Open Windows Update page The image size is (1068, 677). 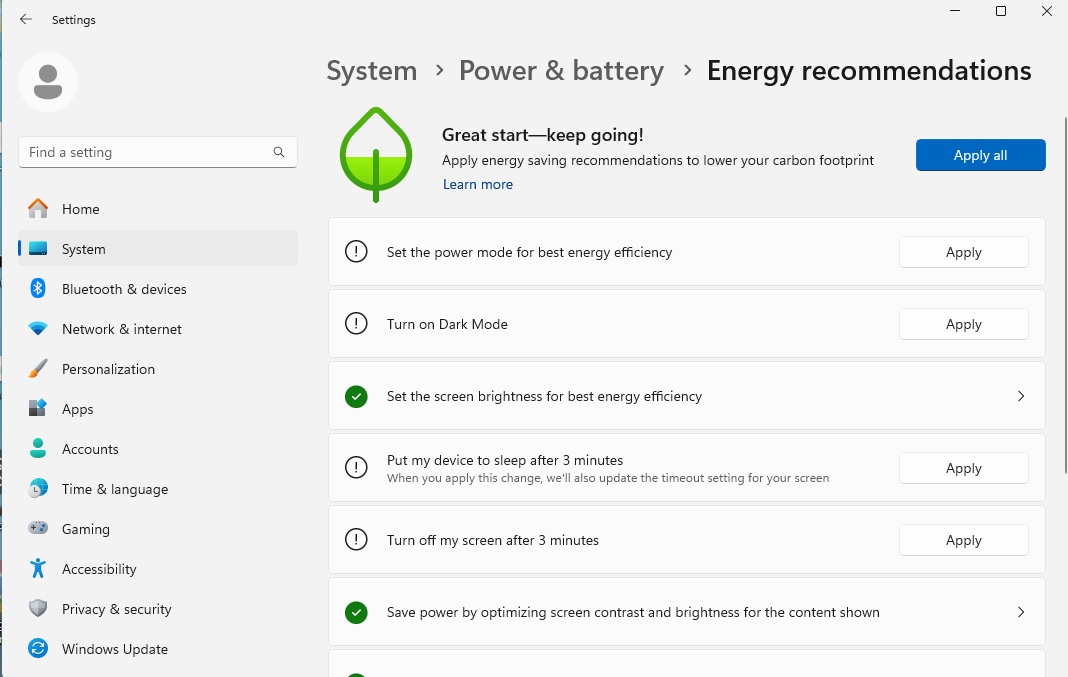(158, 648)
